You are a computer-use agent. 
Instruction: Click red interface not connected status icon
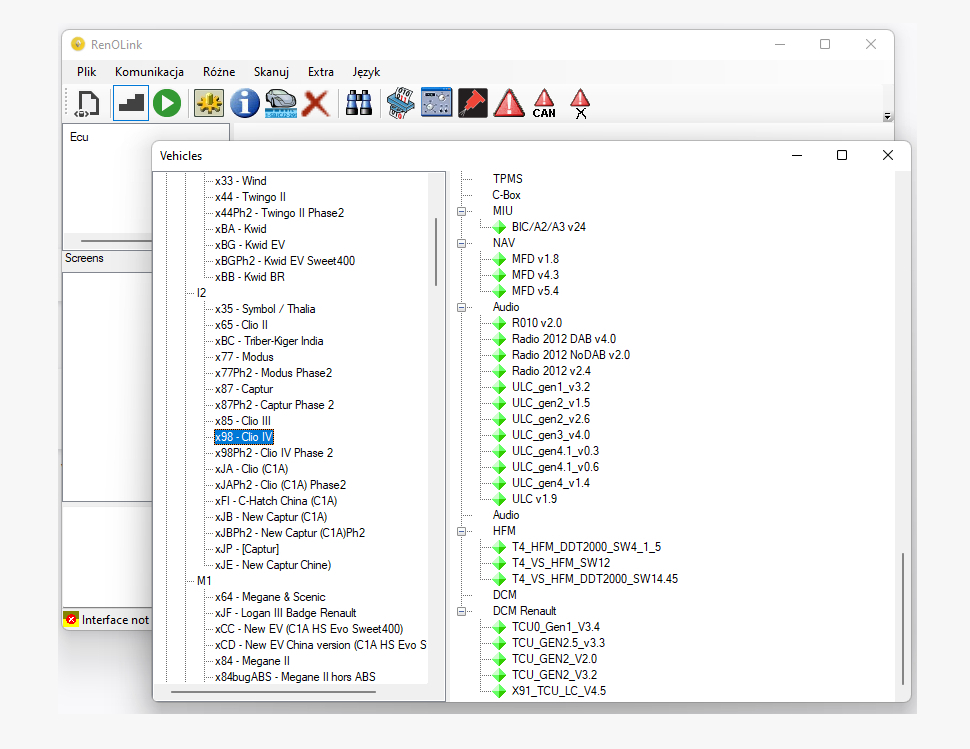[72, 619]
